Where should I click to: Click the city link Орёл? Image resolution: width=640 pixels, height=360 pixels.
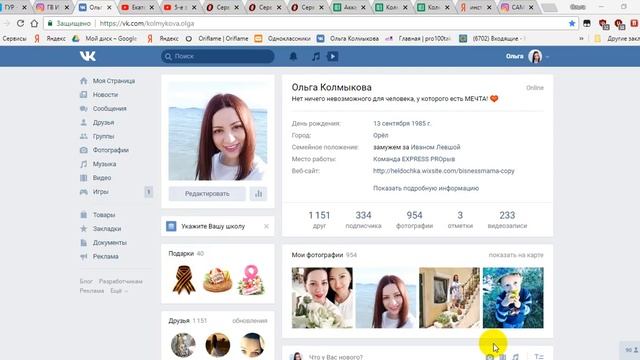[380, 135]
